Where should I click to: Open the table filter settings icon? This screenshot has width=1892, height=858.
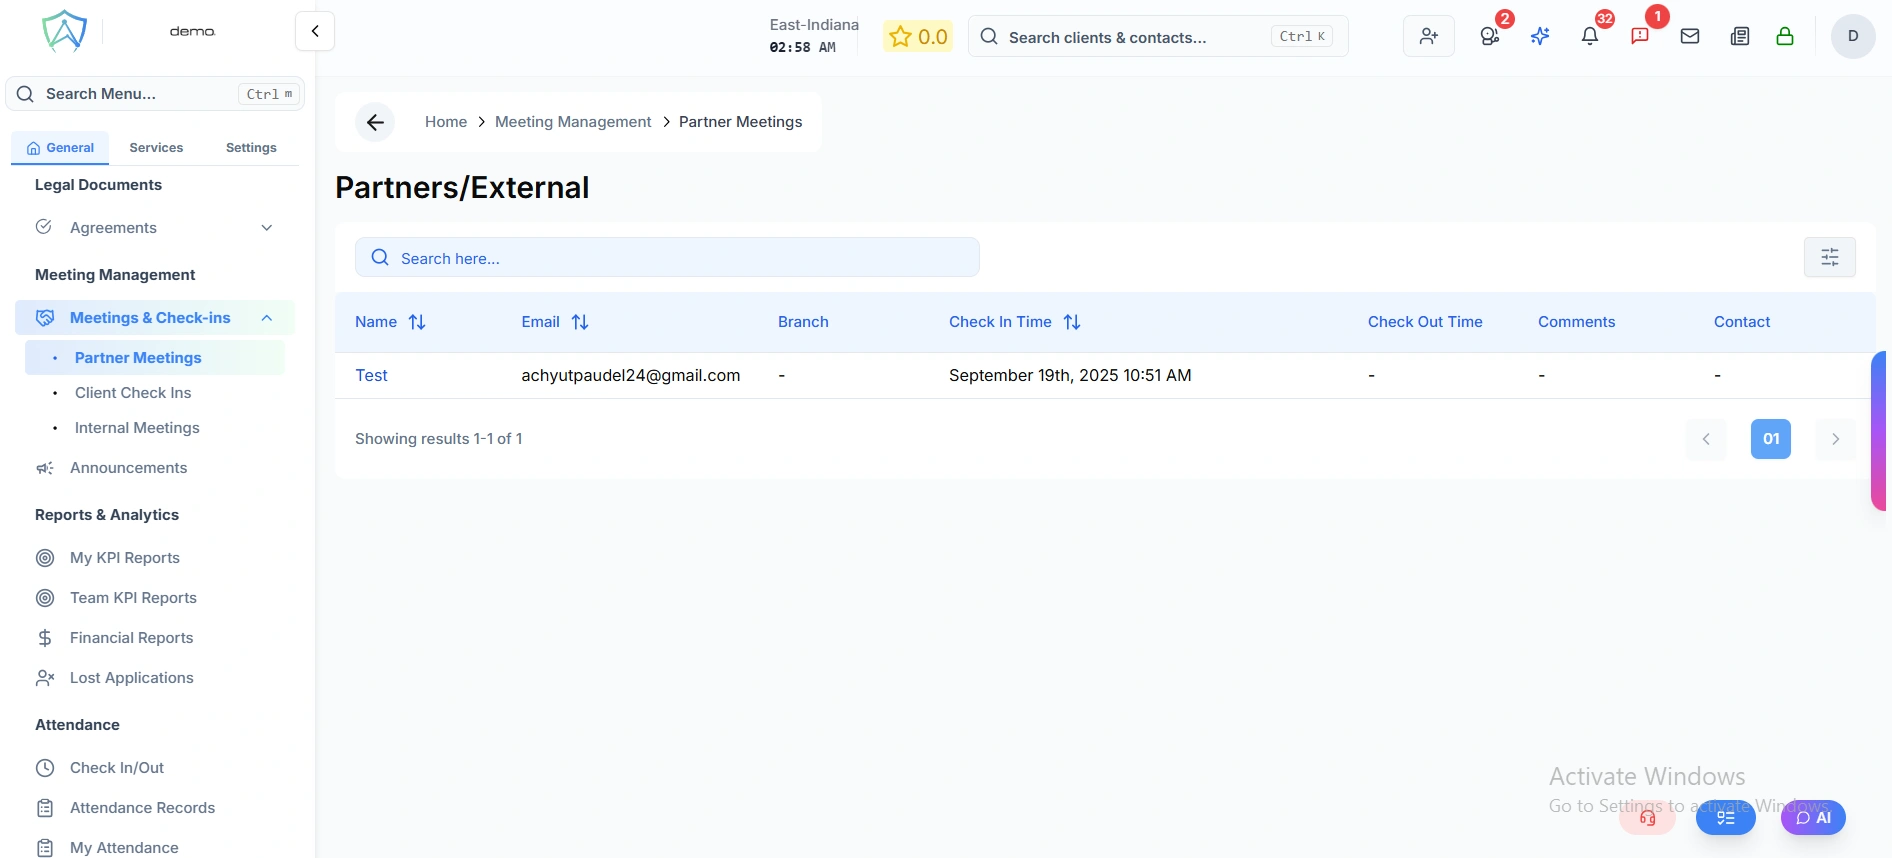1829,257
